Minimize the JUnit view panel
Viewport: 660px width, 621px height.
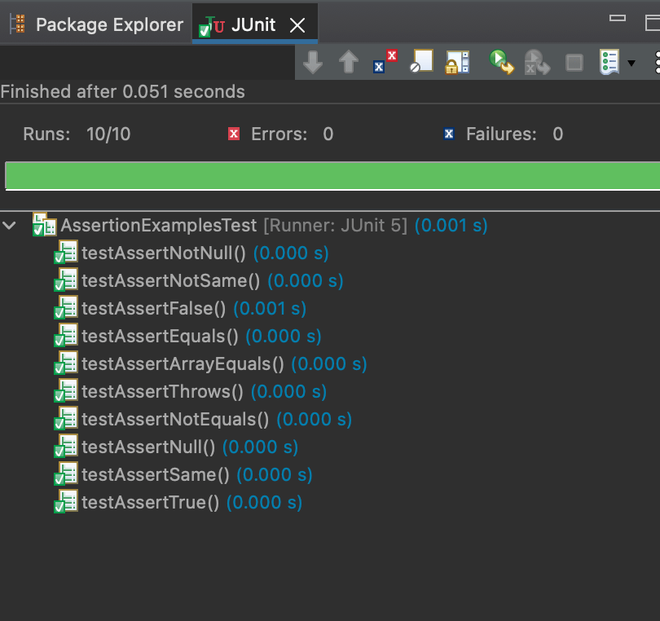[617, 18]
